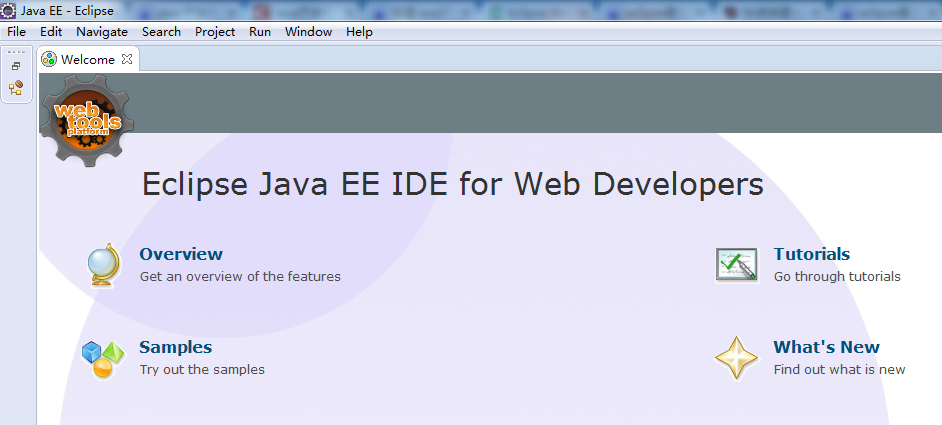Screen dimensions: 942x425
Task: Click the Web Tools Platform gear logo
Action: [x=86, y=120]
